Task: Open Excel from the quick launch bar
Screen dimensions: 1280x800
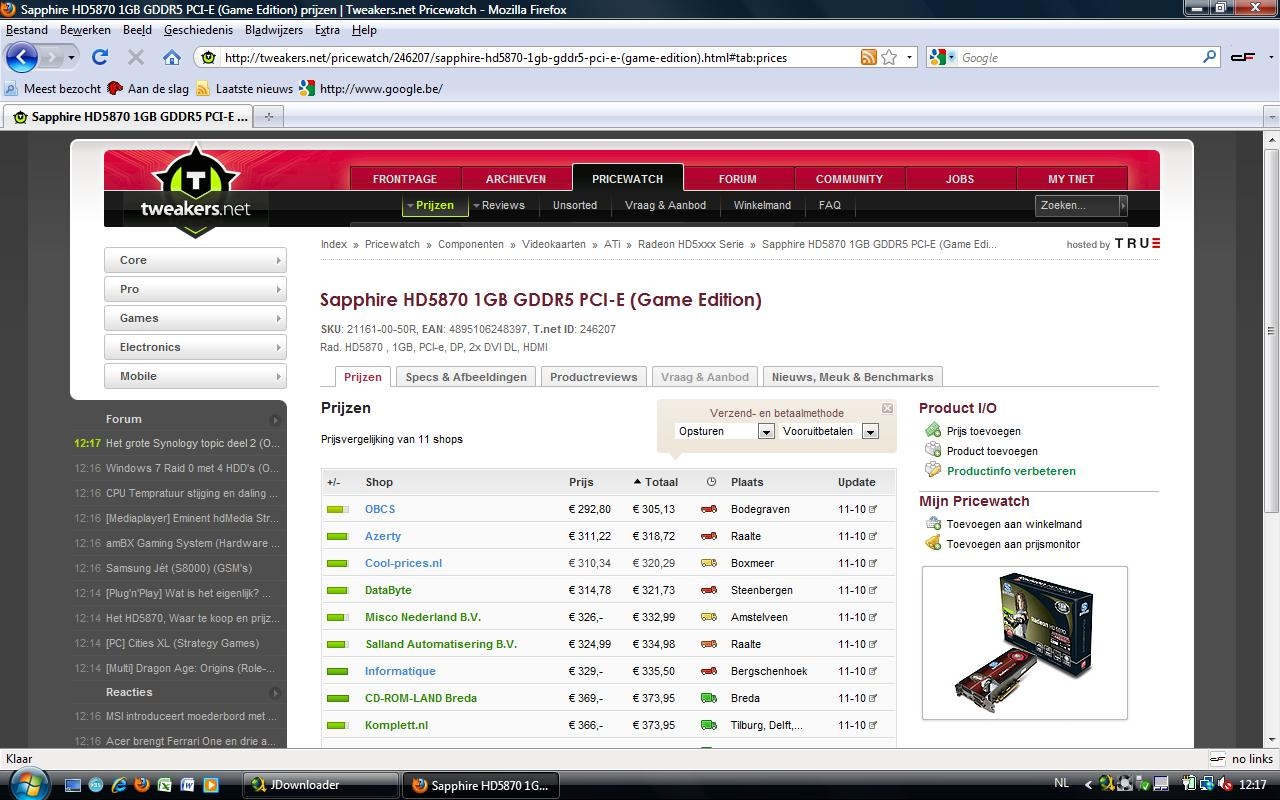Action: [x=165, y=785]
